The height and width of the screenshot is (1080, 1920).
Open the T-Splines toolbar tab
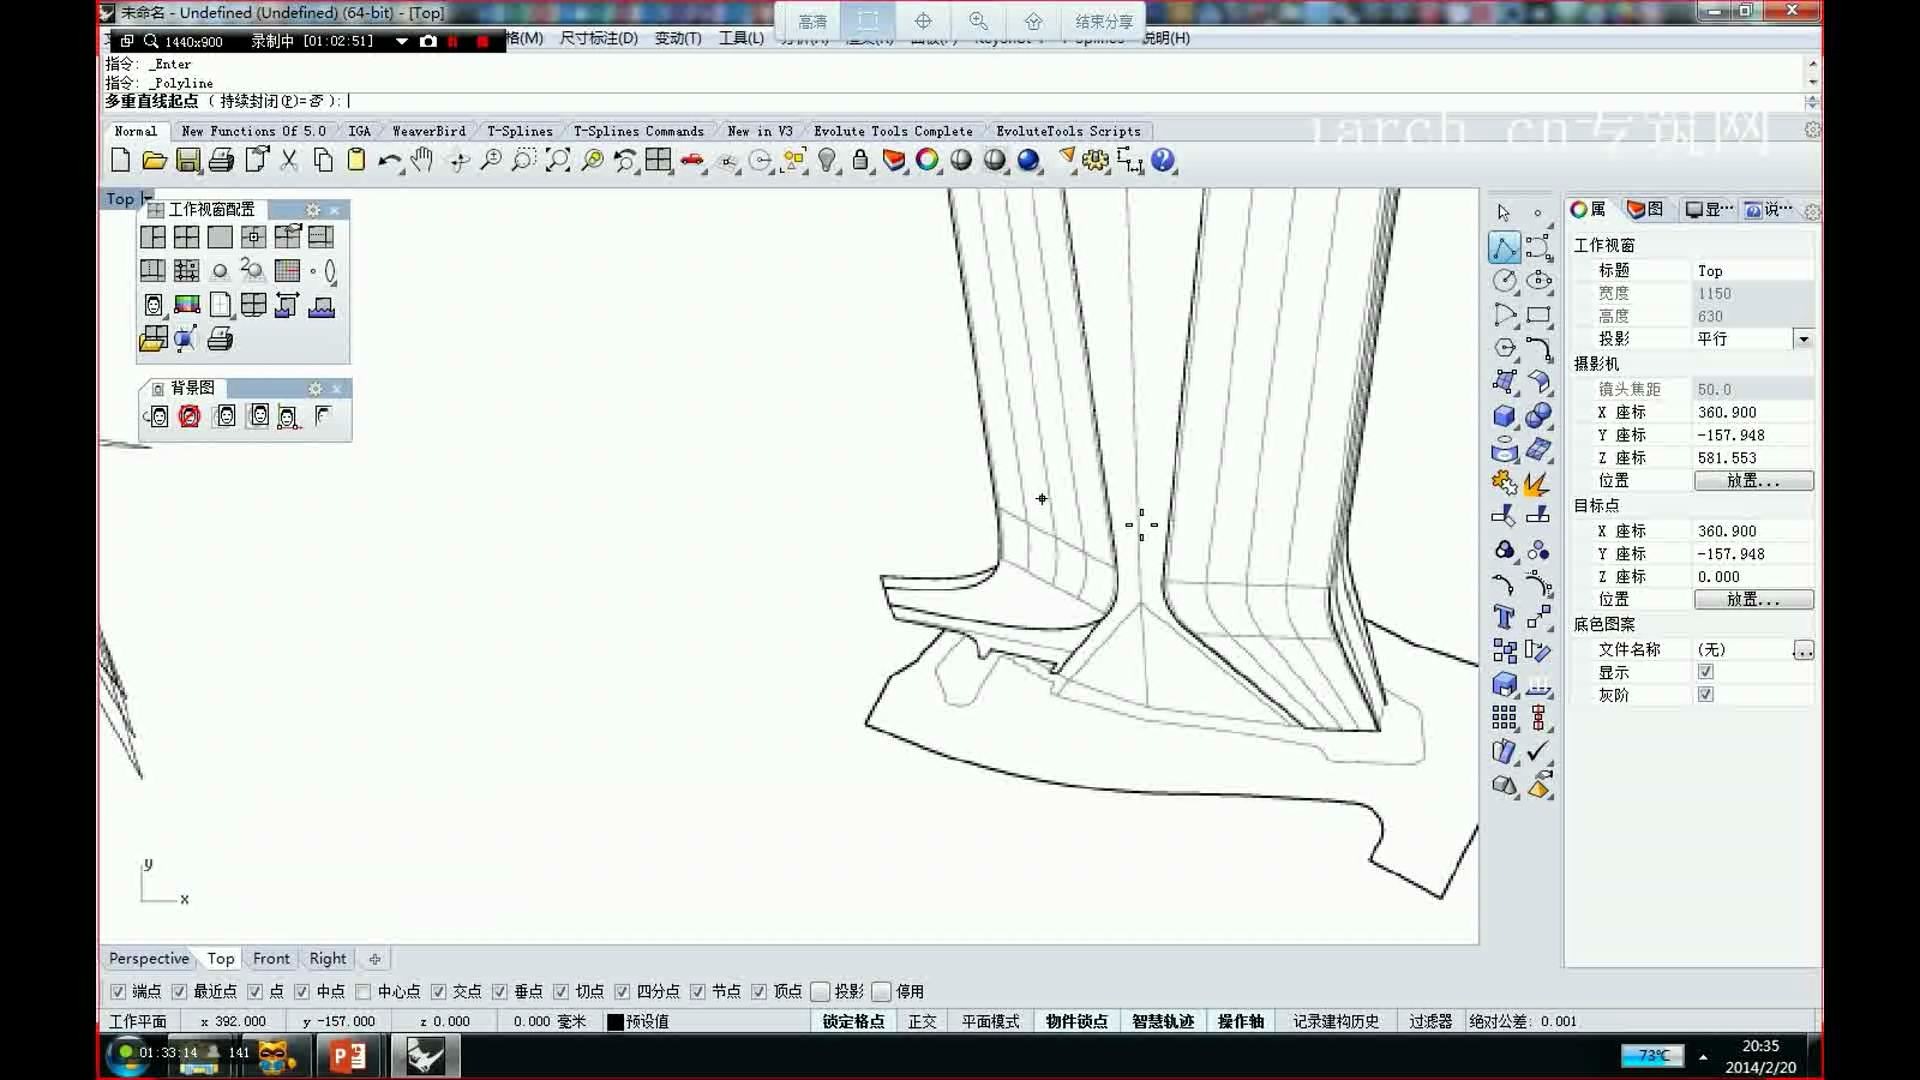[519, 131]
